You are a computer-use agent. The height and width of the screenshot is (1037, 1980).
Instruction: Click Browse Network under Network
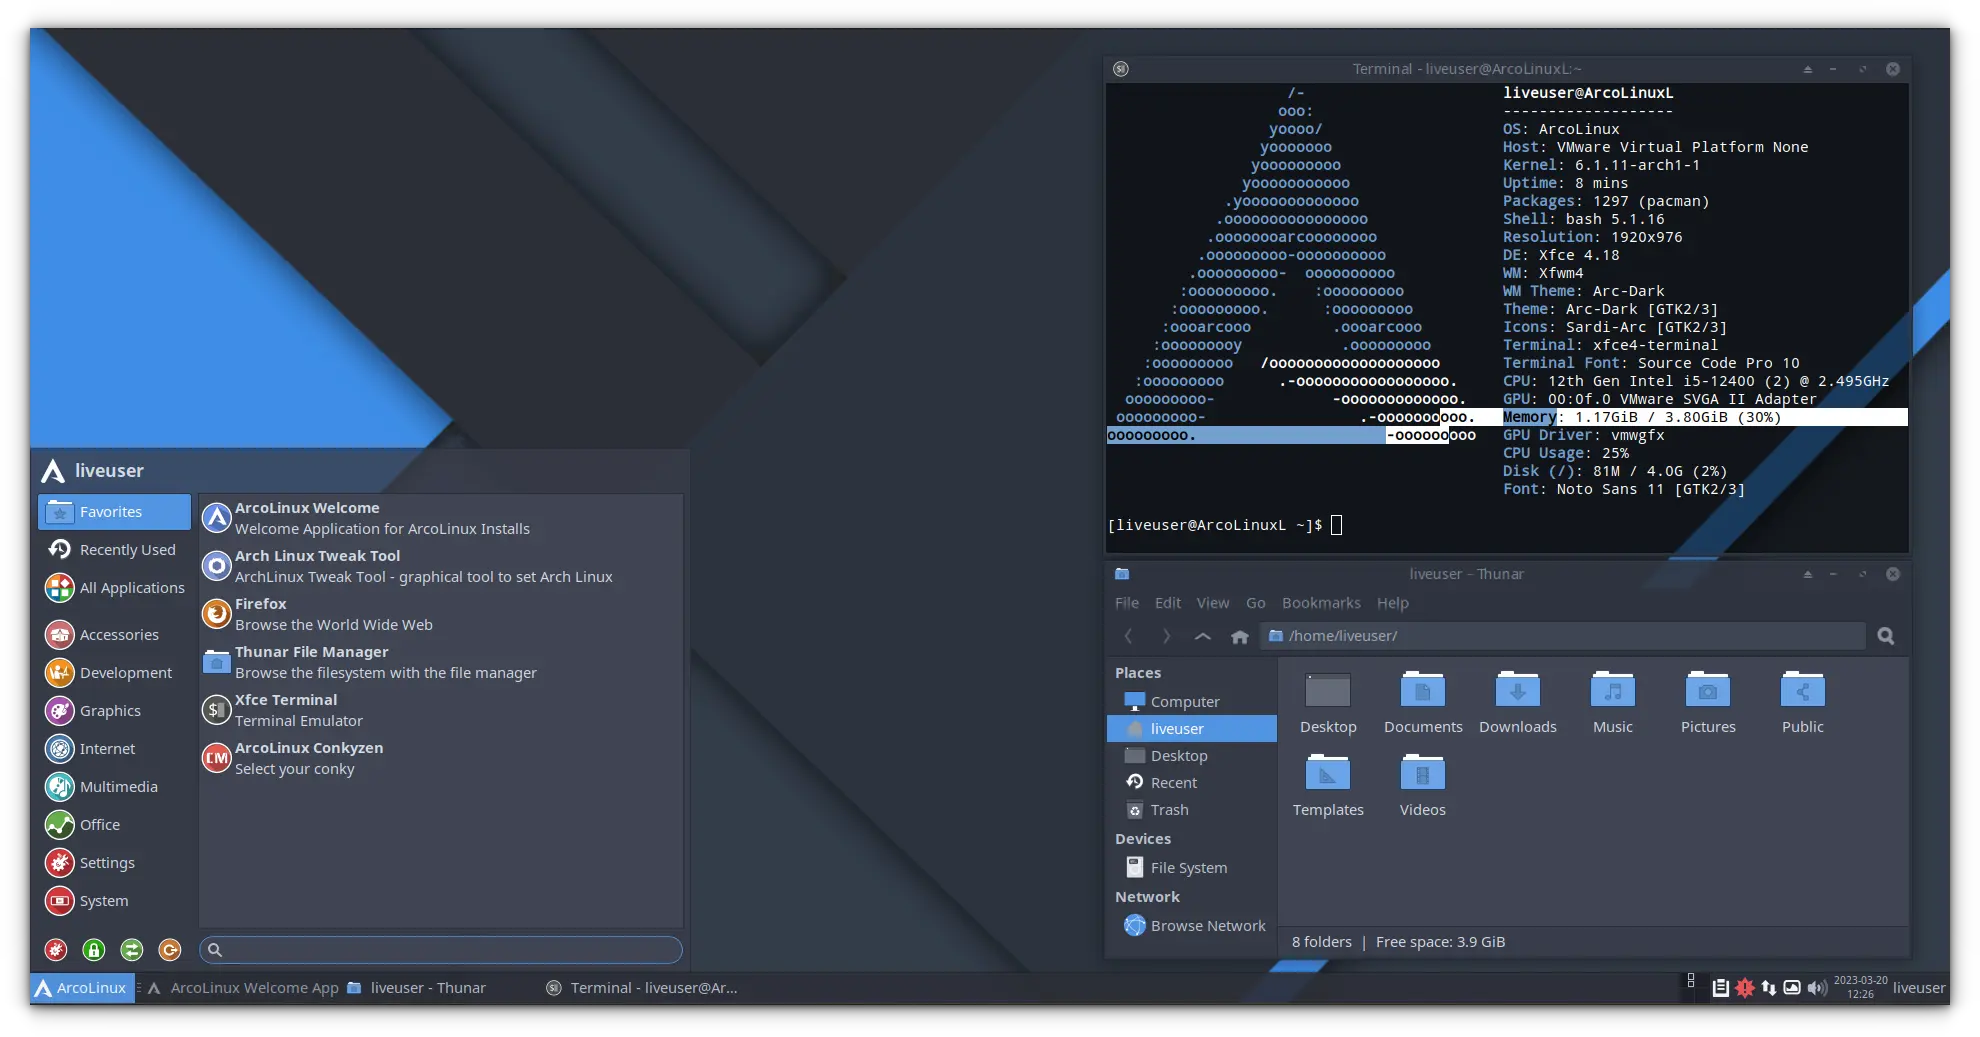tap(1208, 926)
